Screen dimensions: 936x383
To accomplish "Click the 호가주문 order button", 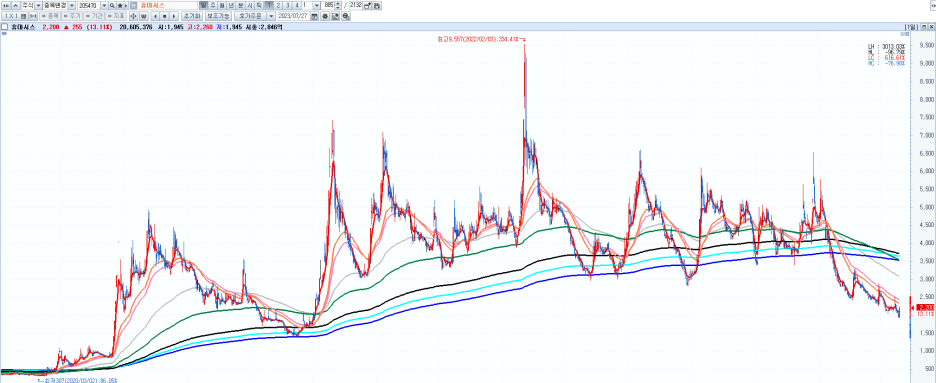I will coord(250,16).
